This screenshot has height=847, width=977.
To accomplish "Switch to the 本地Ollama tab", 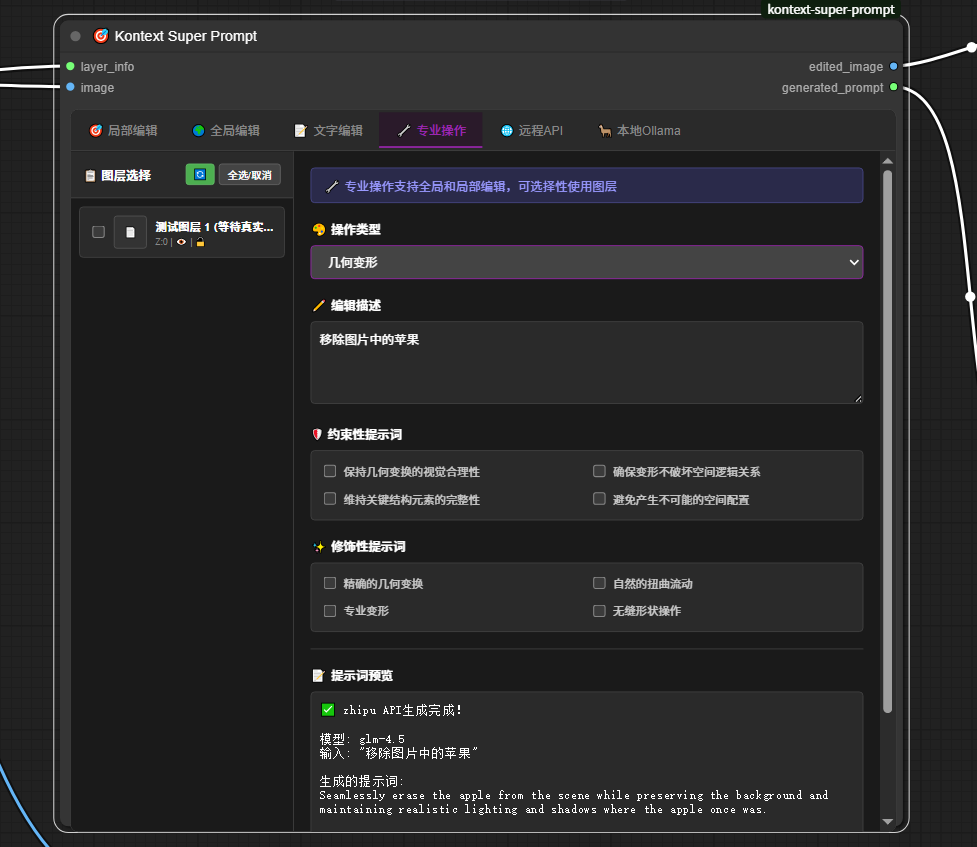I will coord(639,130).
